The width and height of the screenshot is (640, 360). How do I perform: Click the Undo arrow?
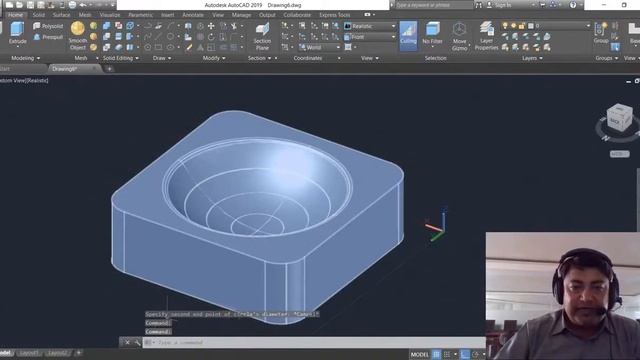pos(83,5)
